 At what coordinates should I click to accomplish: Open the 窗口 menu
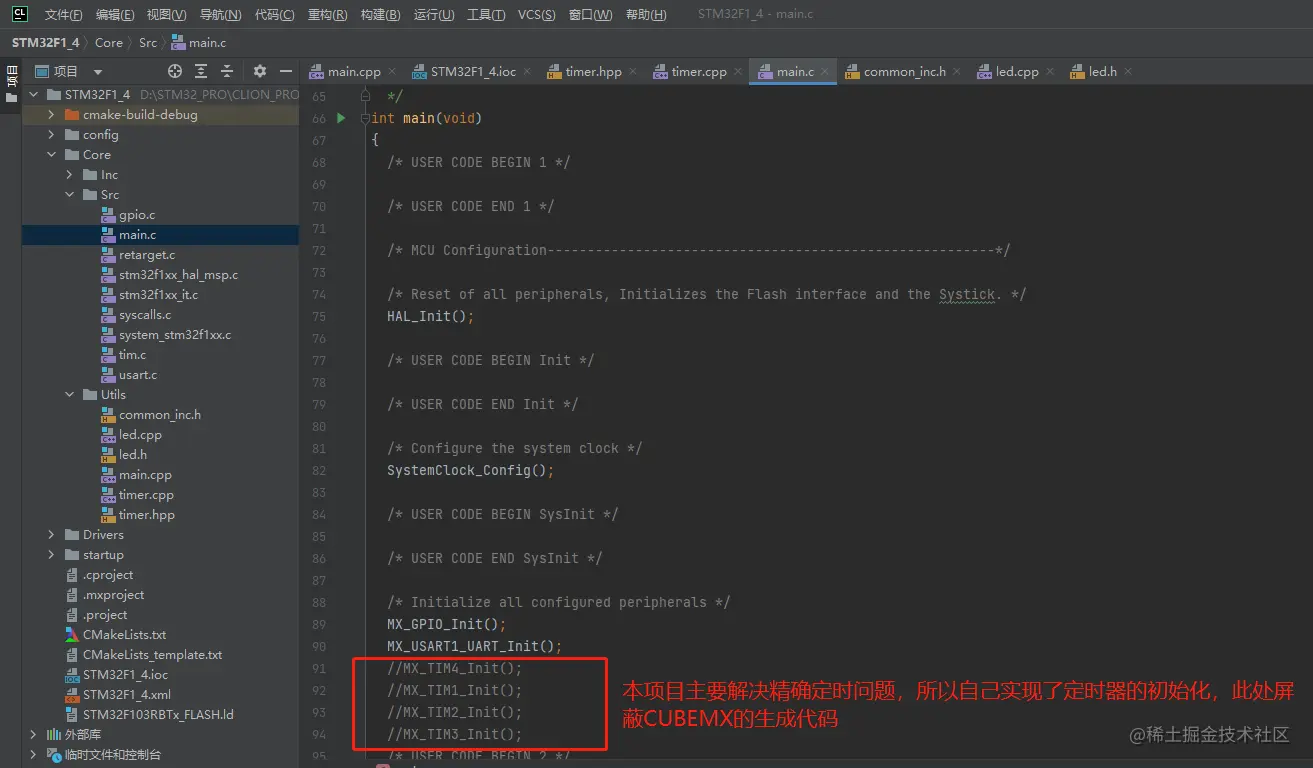pos(590,15)
